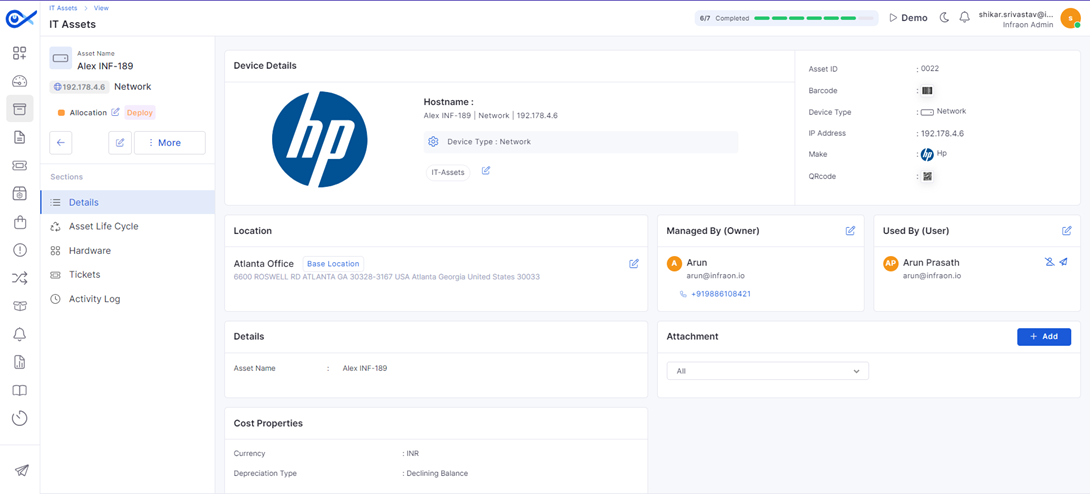Click the Add attachment button

point(1043,337)
